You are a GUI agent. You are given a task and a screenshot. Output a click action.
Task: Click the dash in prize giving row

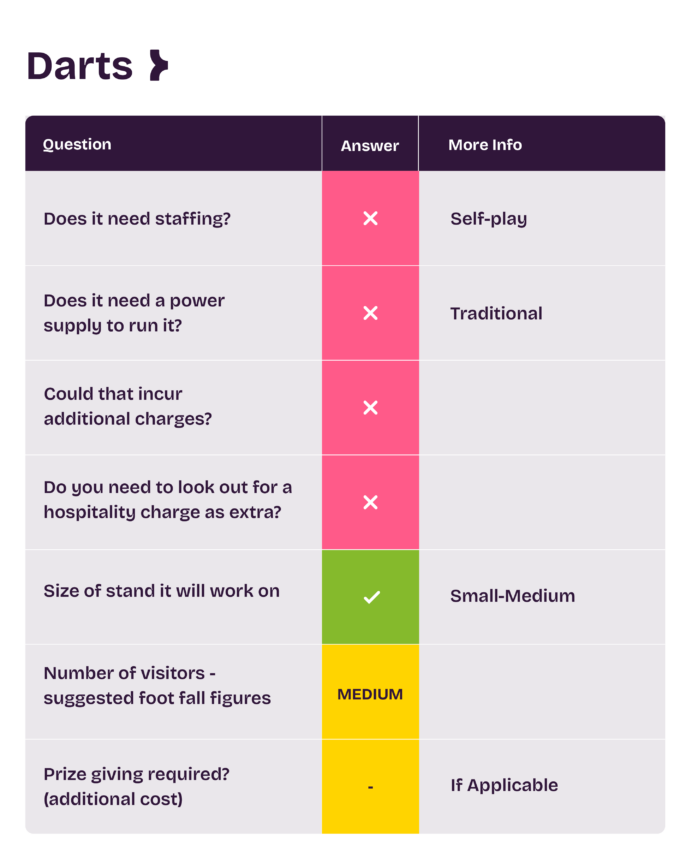tap(370, 787)
